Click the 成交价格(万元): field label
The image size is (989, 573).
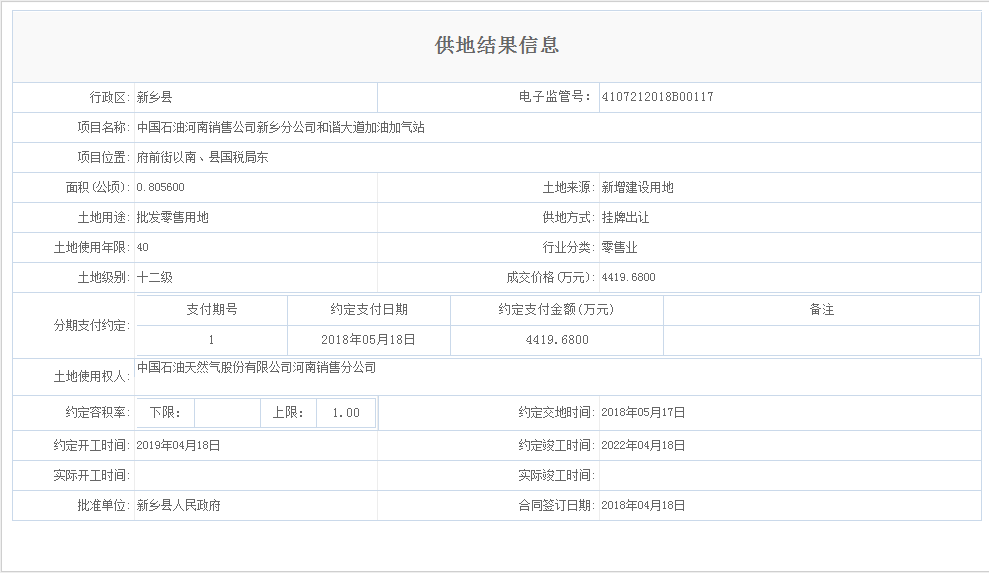coord(551,277)
